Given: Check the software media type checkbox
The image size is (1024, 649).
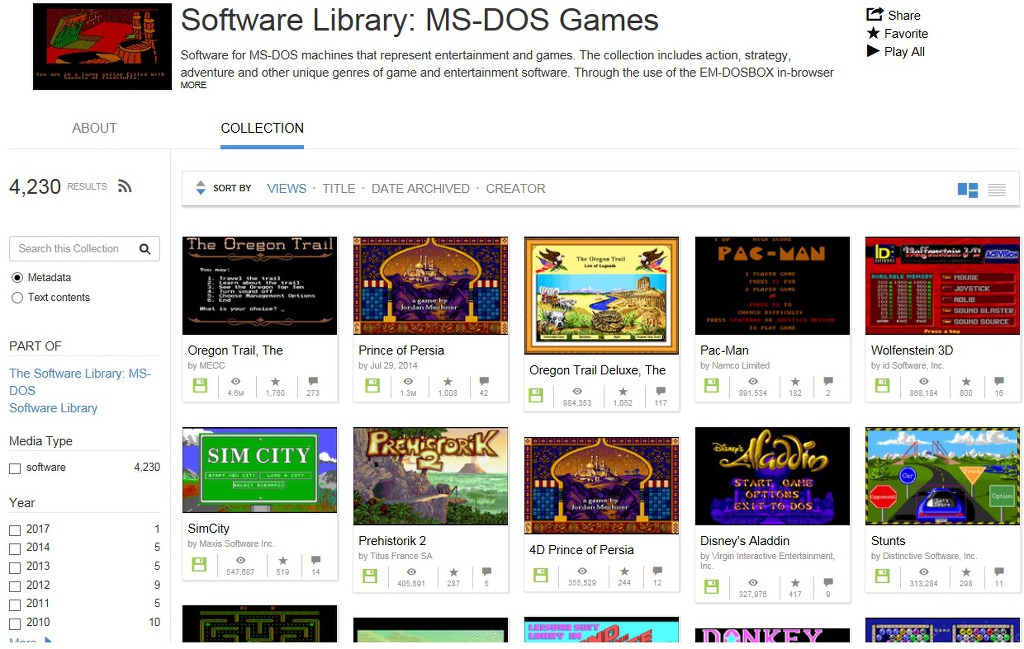Looking at the screenshot, I should pyautogui.click(x=15, y=468).
